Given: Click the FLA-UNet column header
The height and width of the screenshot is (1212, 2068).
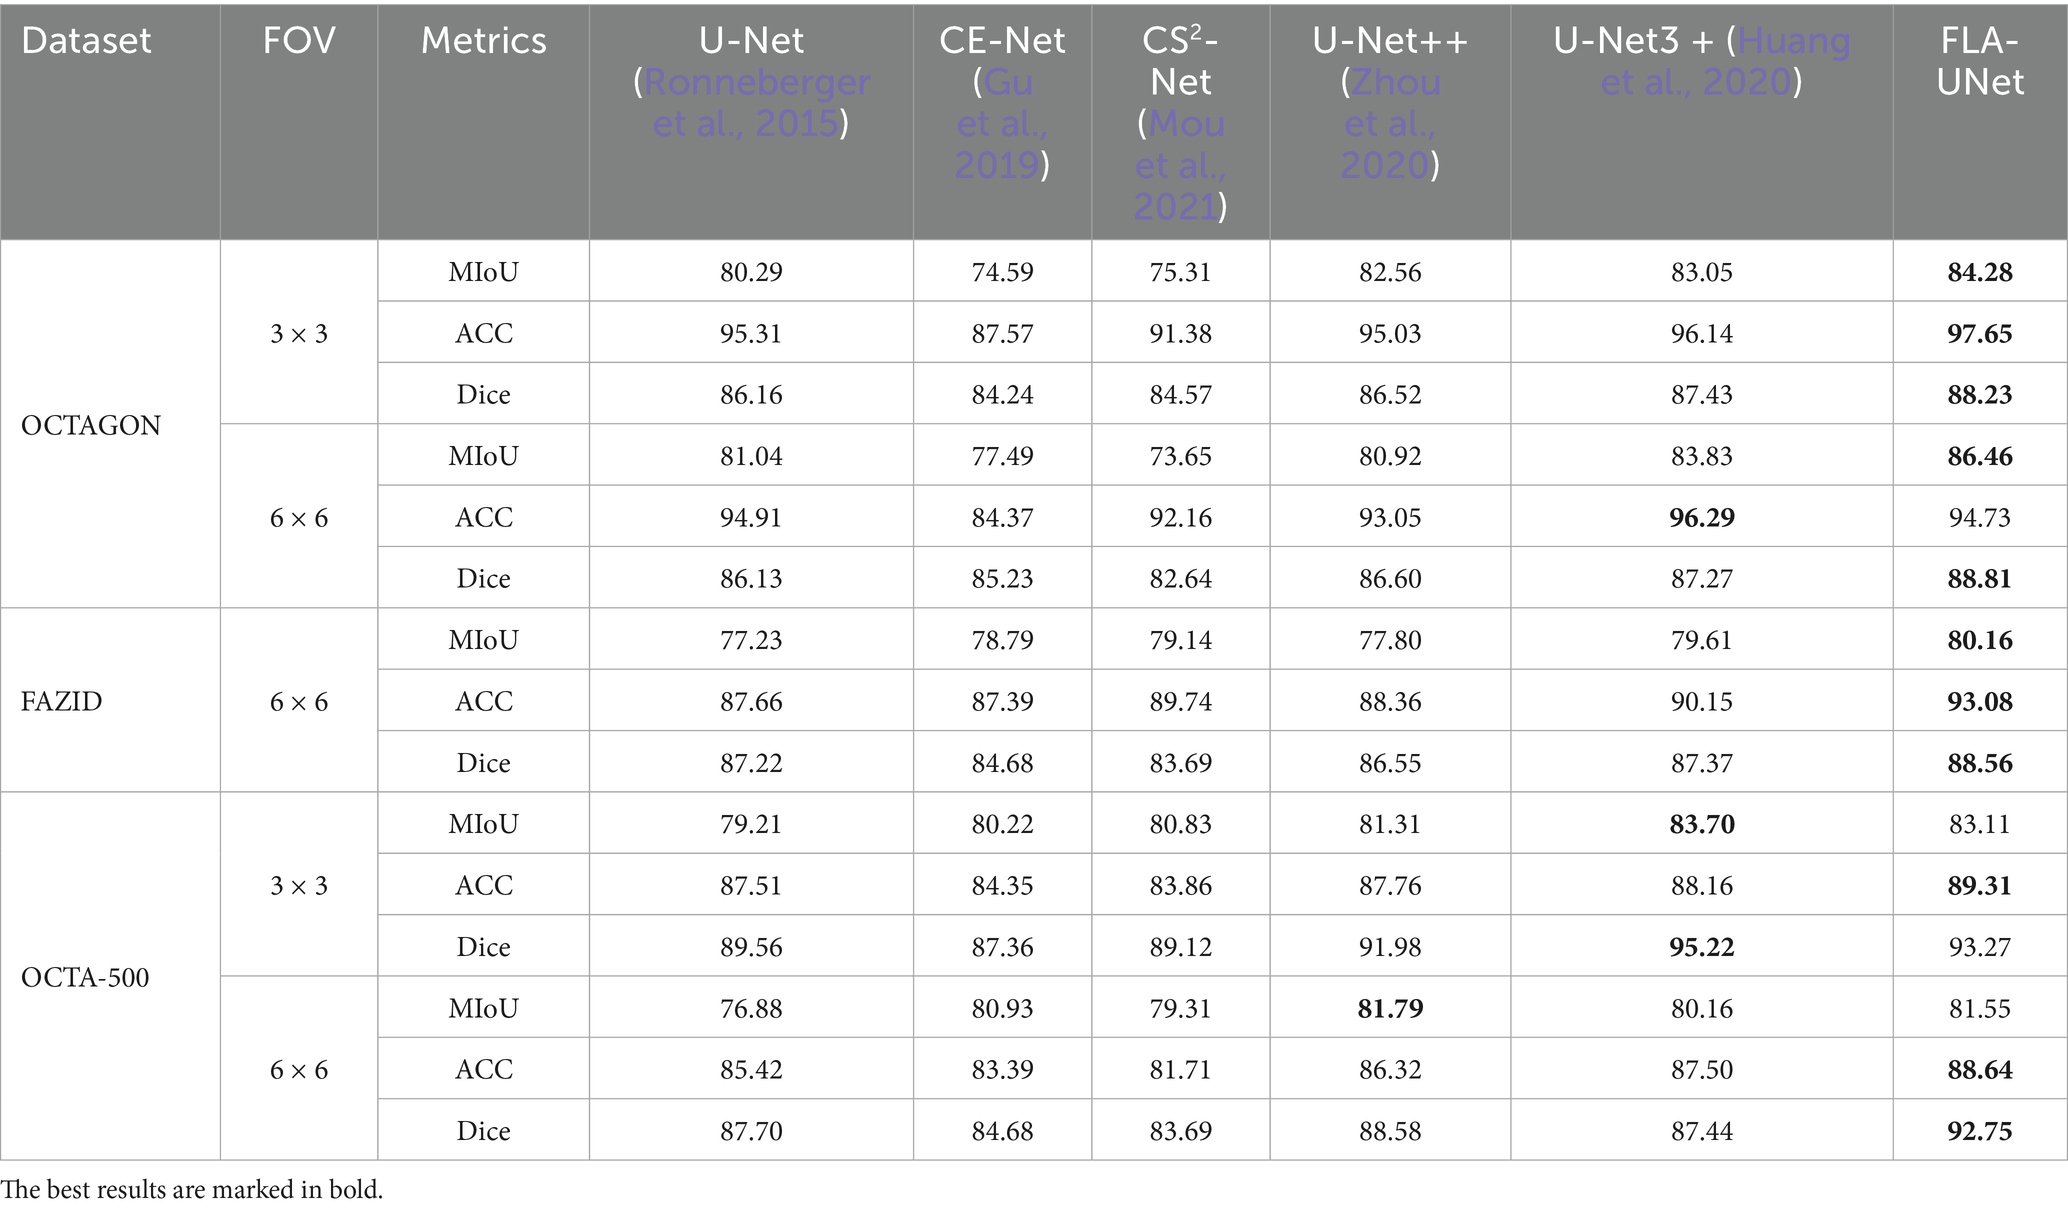Looking at the screenshot, I should tap(1980, 61).
